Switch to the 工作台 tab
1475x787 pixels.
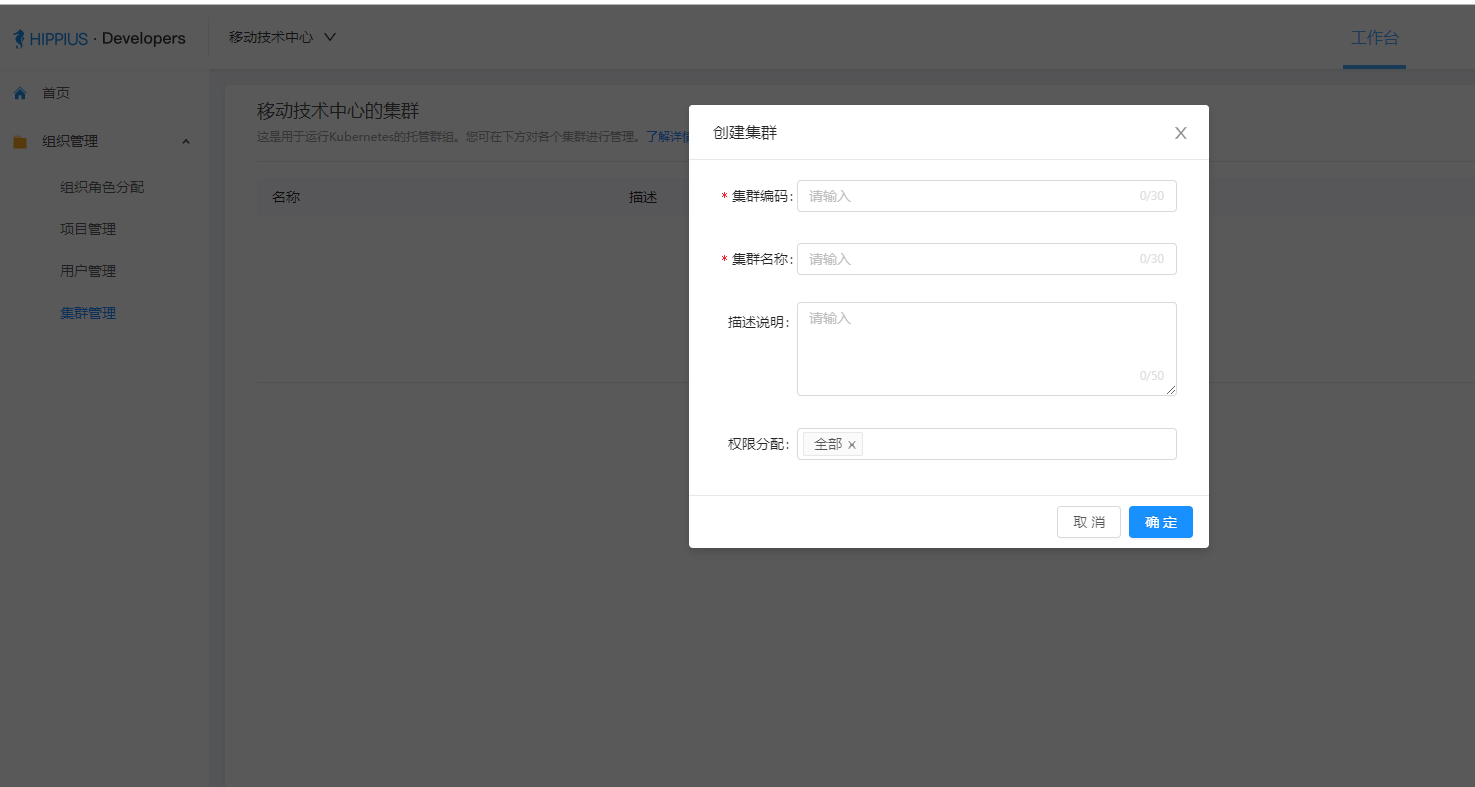[1374, 38]
